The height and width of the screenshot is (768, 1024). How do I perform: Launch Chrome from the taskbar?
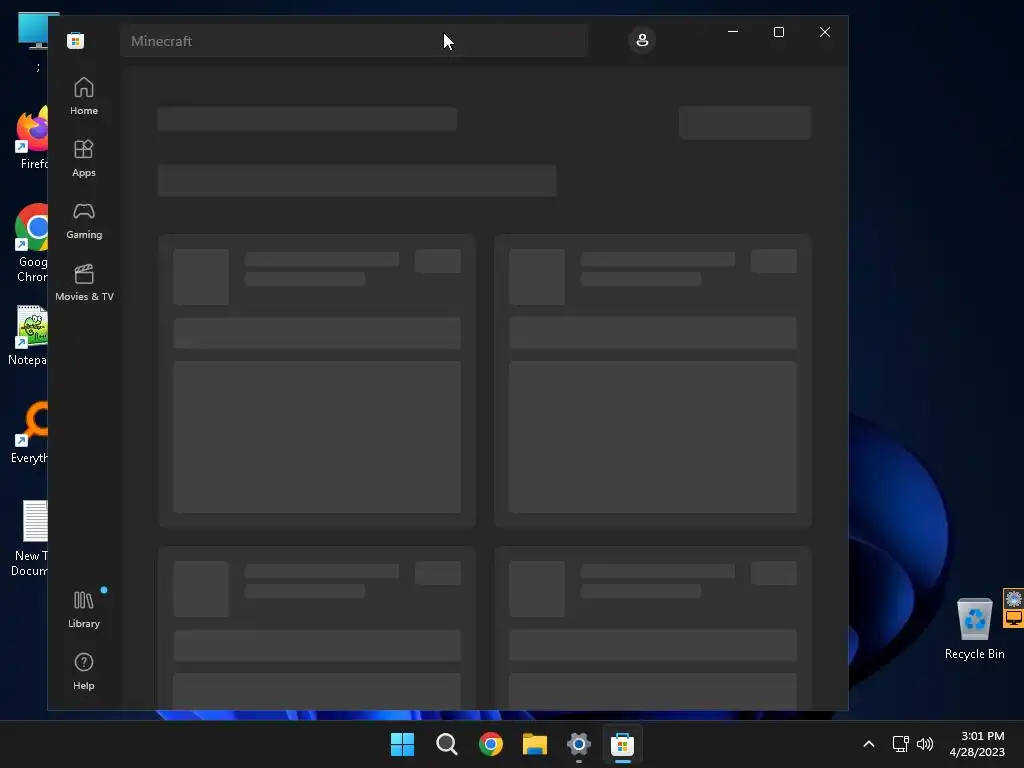pos(490,744)
